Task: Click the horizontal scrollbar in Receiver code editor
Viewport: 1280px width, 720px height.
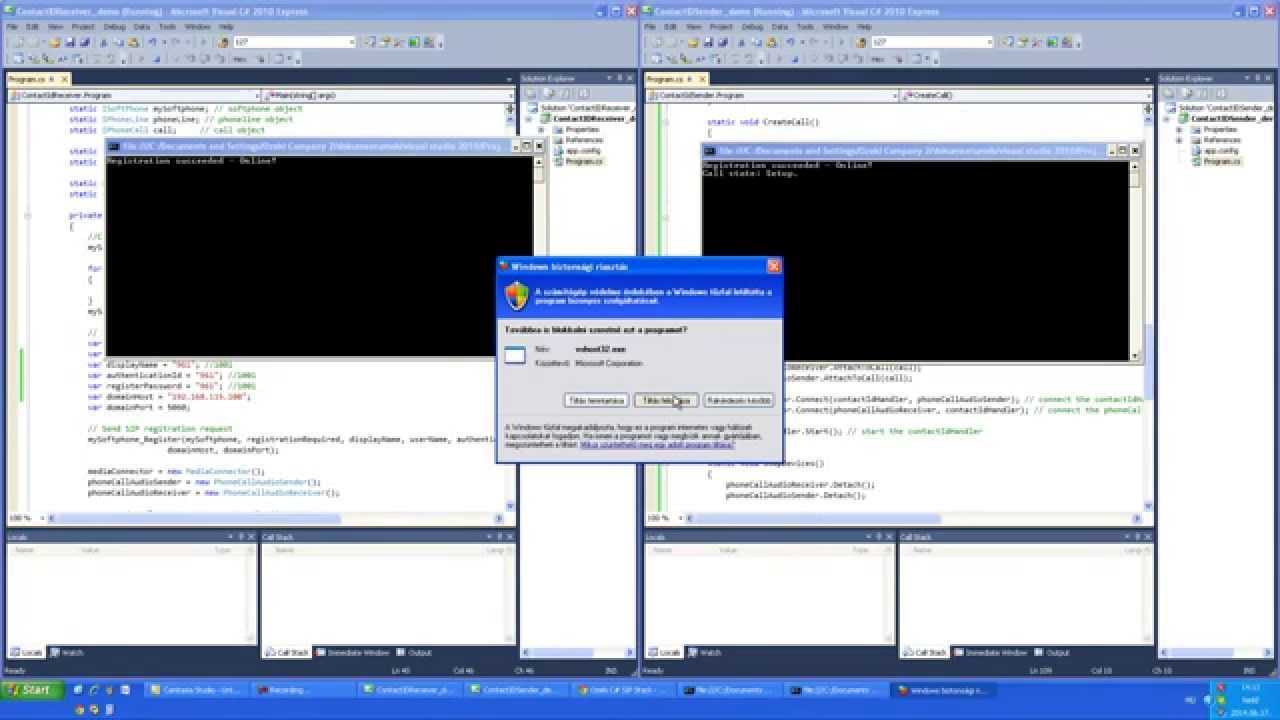Action: 275,518
